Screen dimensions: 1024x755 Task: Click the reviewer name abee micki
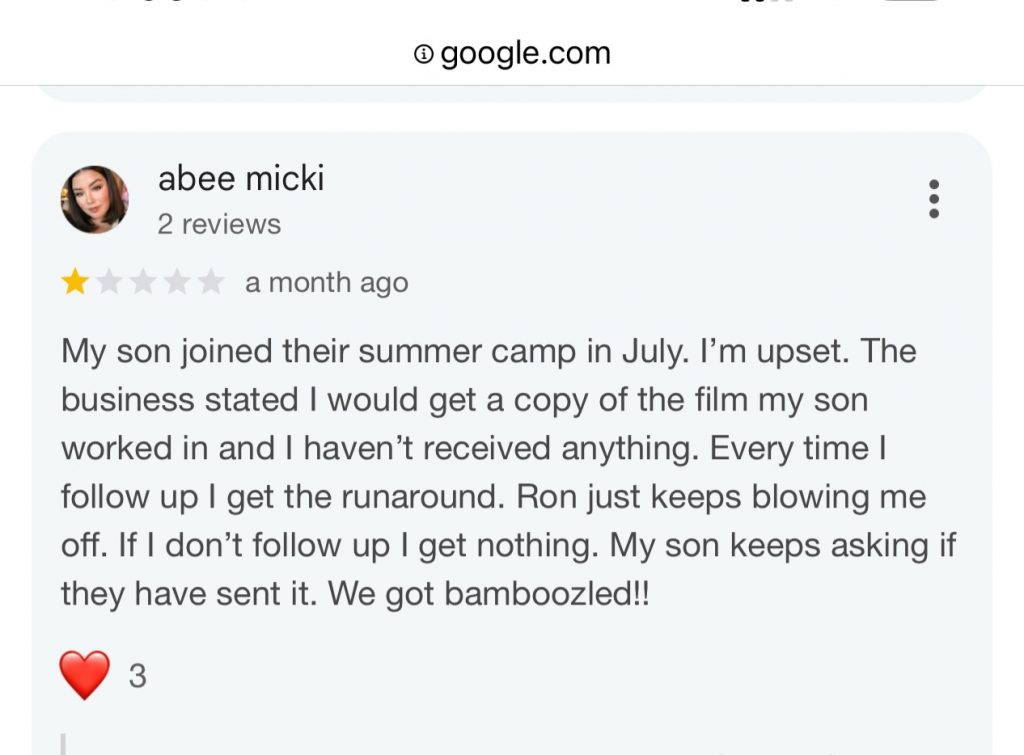[x=241, y=179]
